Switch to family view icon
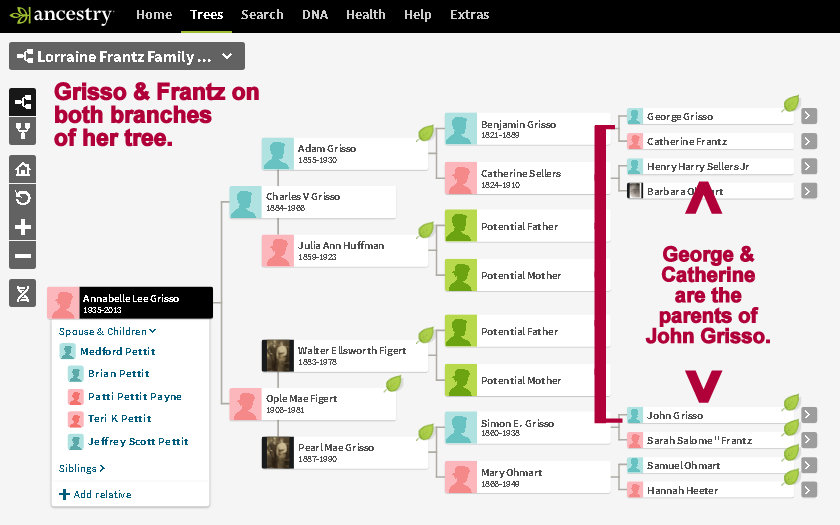This screenshot has width=840, height=525. (x=23, y=130)
